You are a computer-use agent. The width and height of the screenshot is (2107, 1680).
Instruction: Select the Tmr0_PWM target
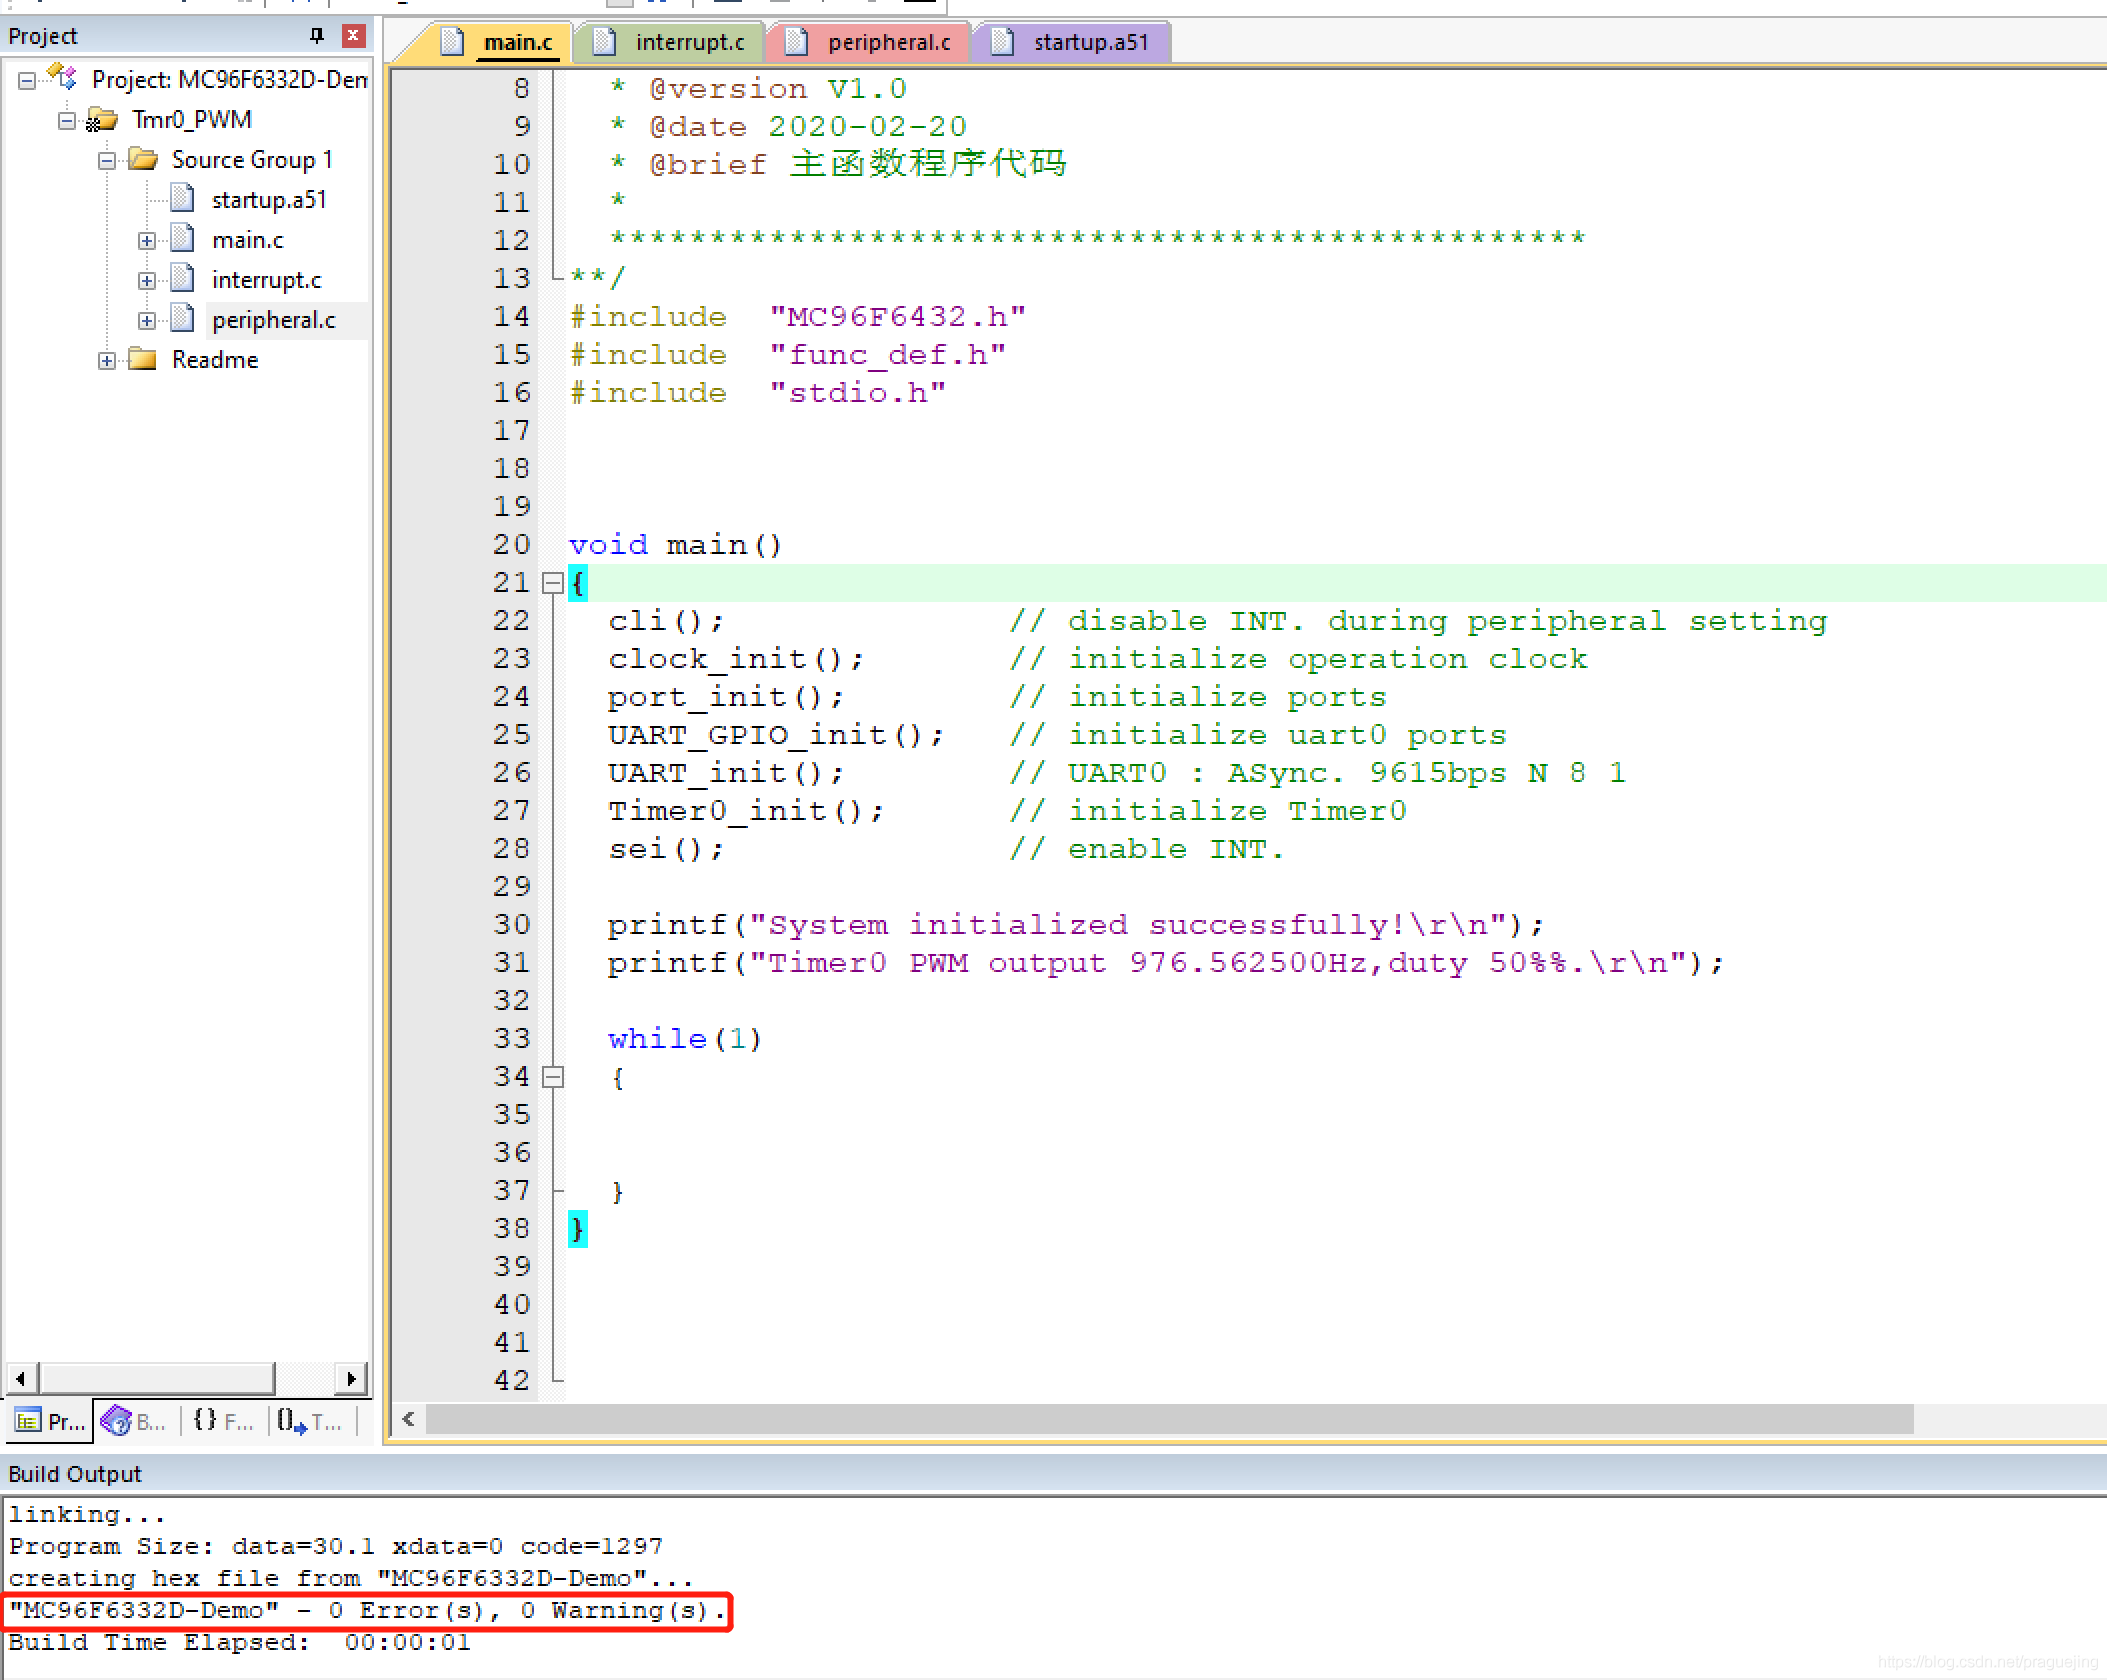[x=192, y=120]
